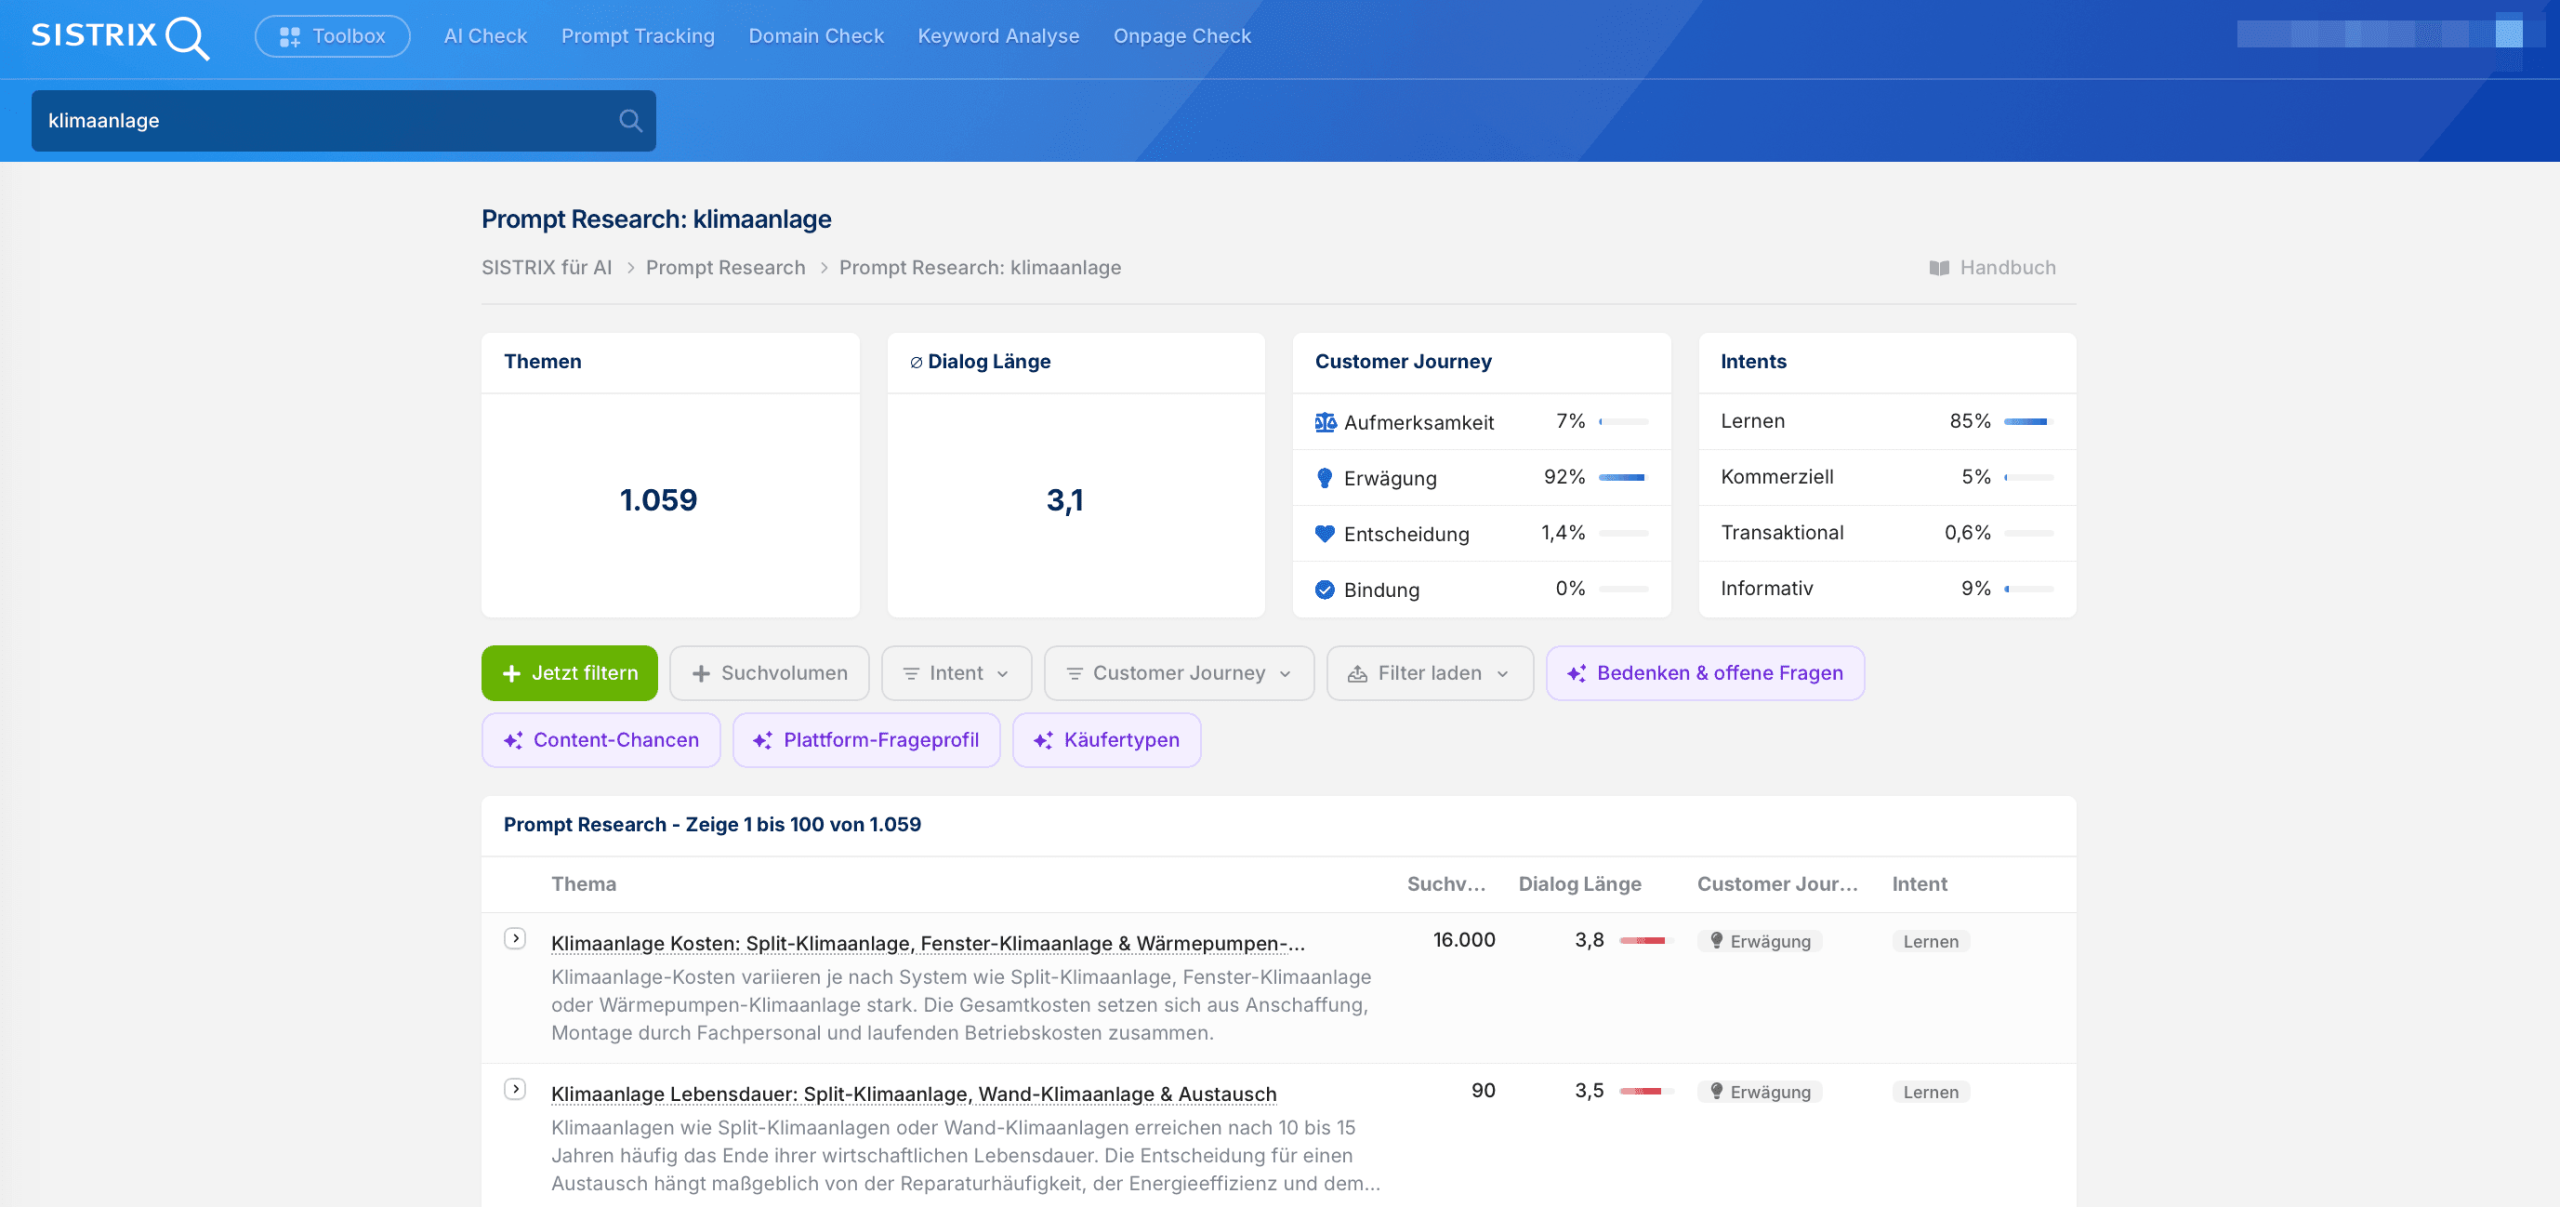Click the Toolbox grid icon

pyautogui.click(x=290, y=37)
